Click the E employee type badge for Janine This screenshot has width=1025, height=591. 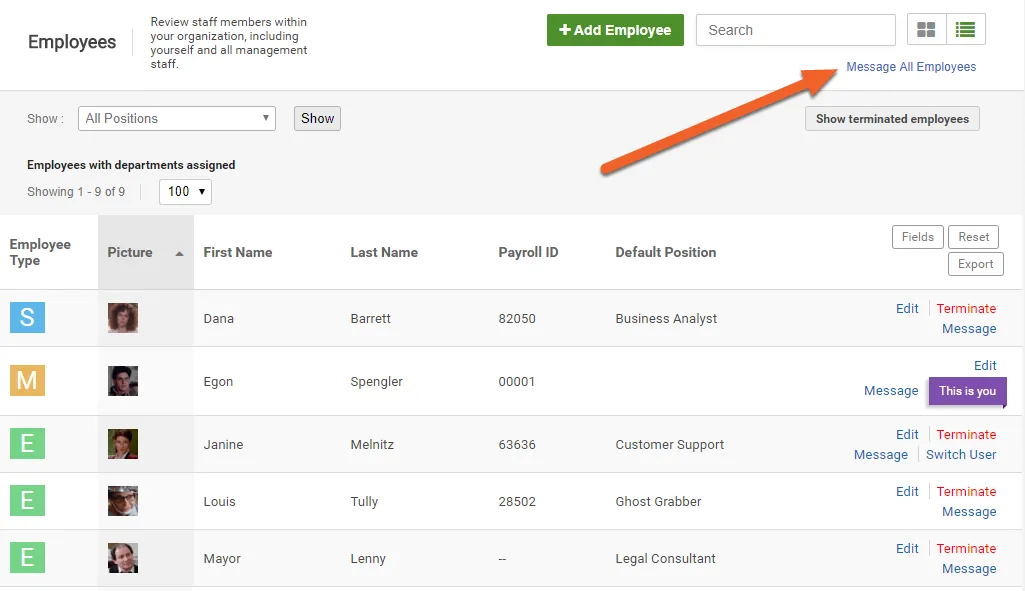27,443
